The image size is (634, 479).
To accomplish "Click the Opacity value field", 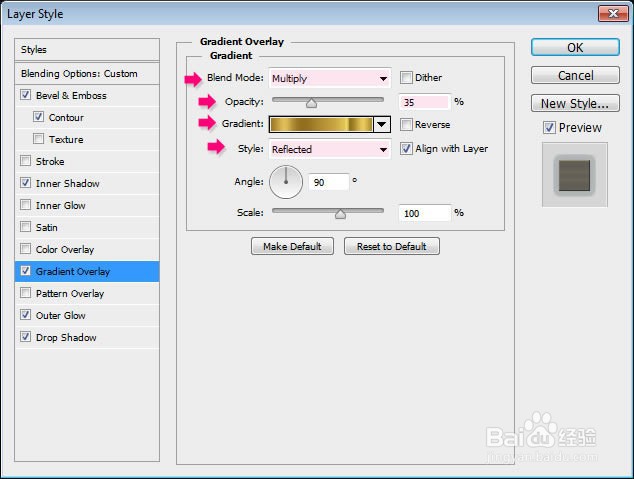I will pos(425,102).
